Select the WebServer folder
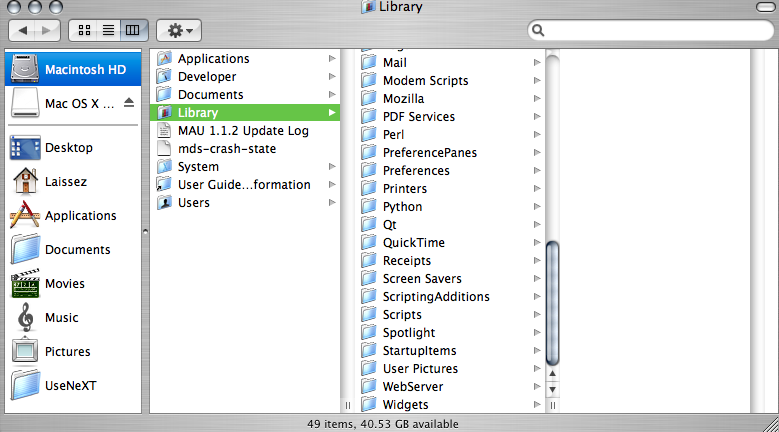Image resolution: width=779 pixels, height=432 pixels. pos(451,386)
